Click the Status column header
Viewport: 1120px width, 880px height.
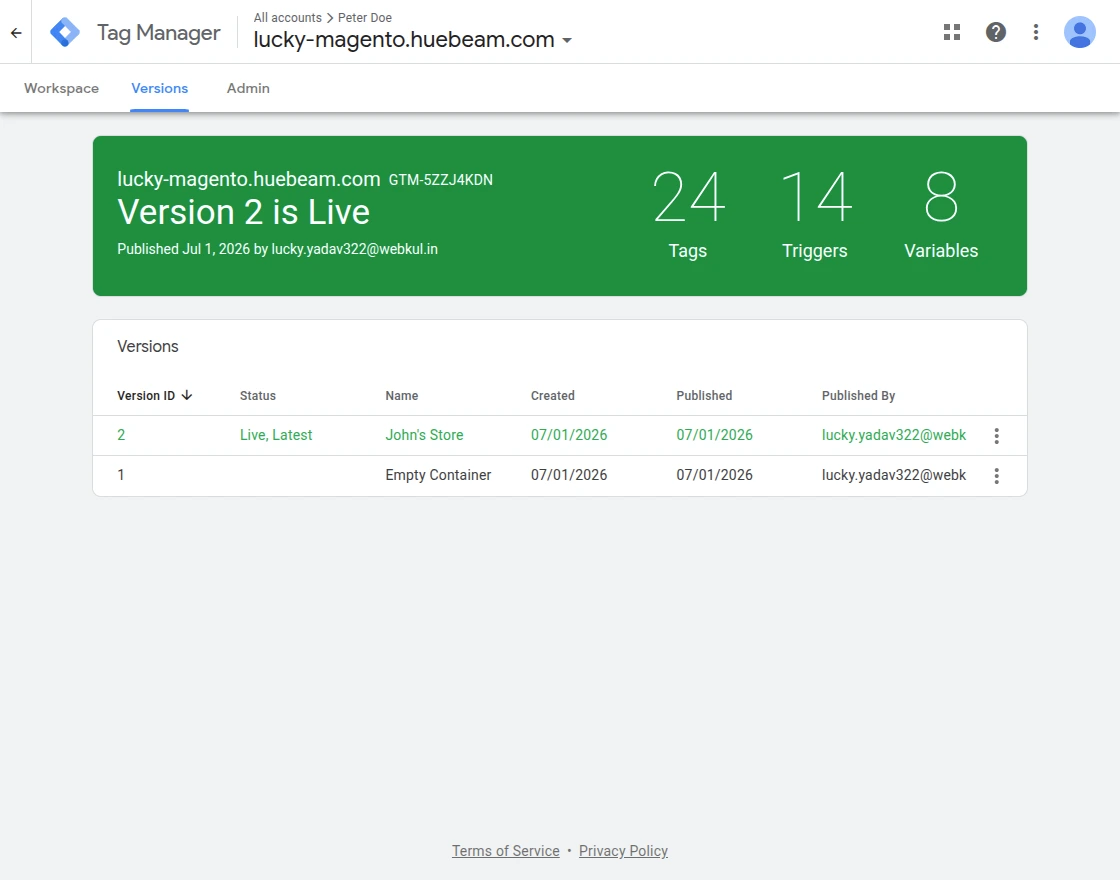(257, 396)
